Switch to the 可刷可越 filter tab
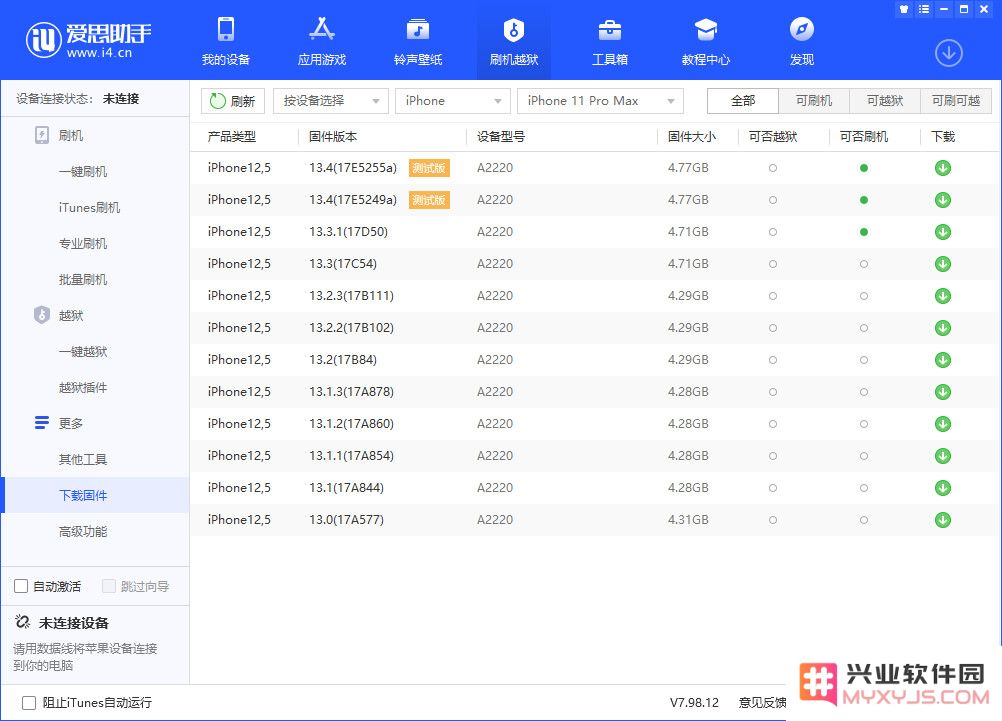The height and width of the screenshot is (721, 1002). pos(955,101)
